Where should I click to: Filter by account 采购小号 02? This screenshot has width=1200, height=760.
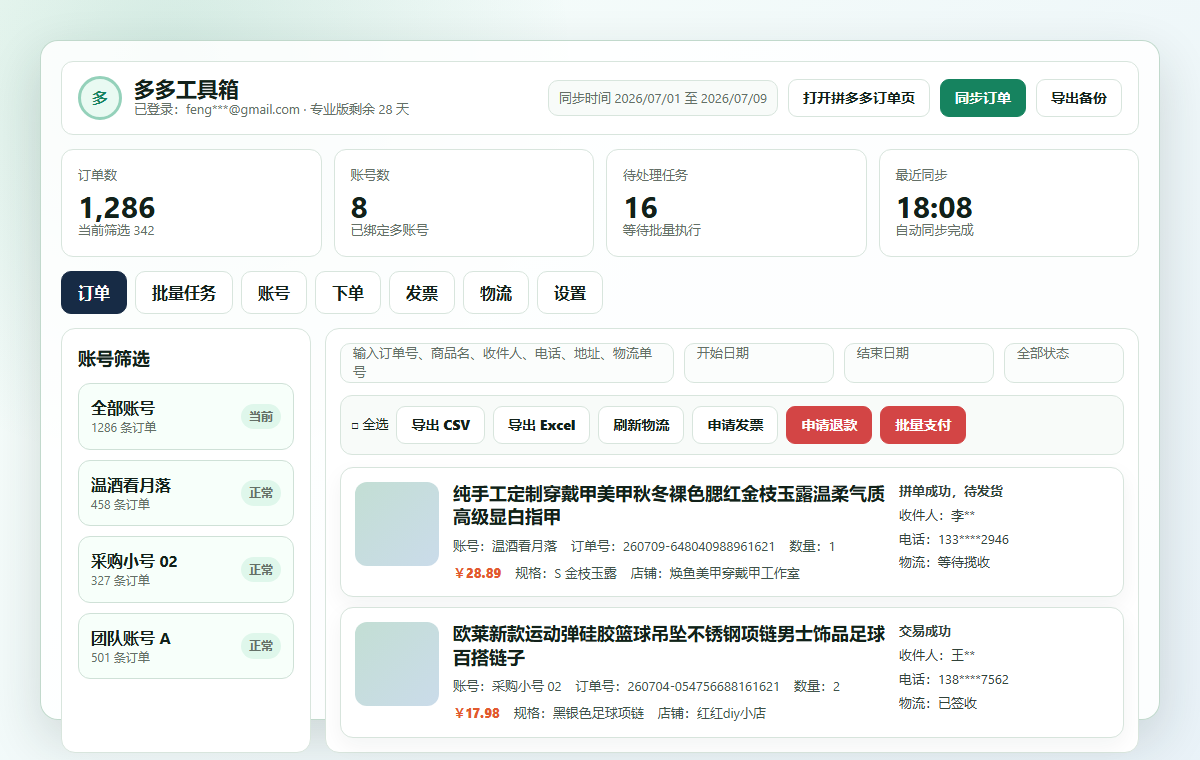click(186, 569)
